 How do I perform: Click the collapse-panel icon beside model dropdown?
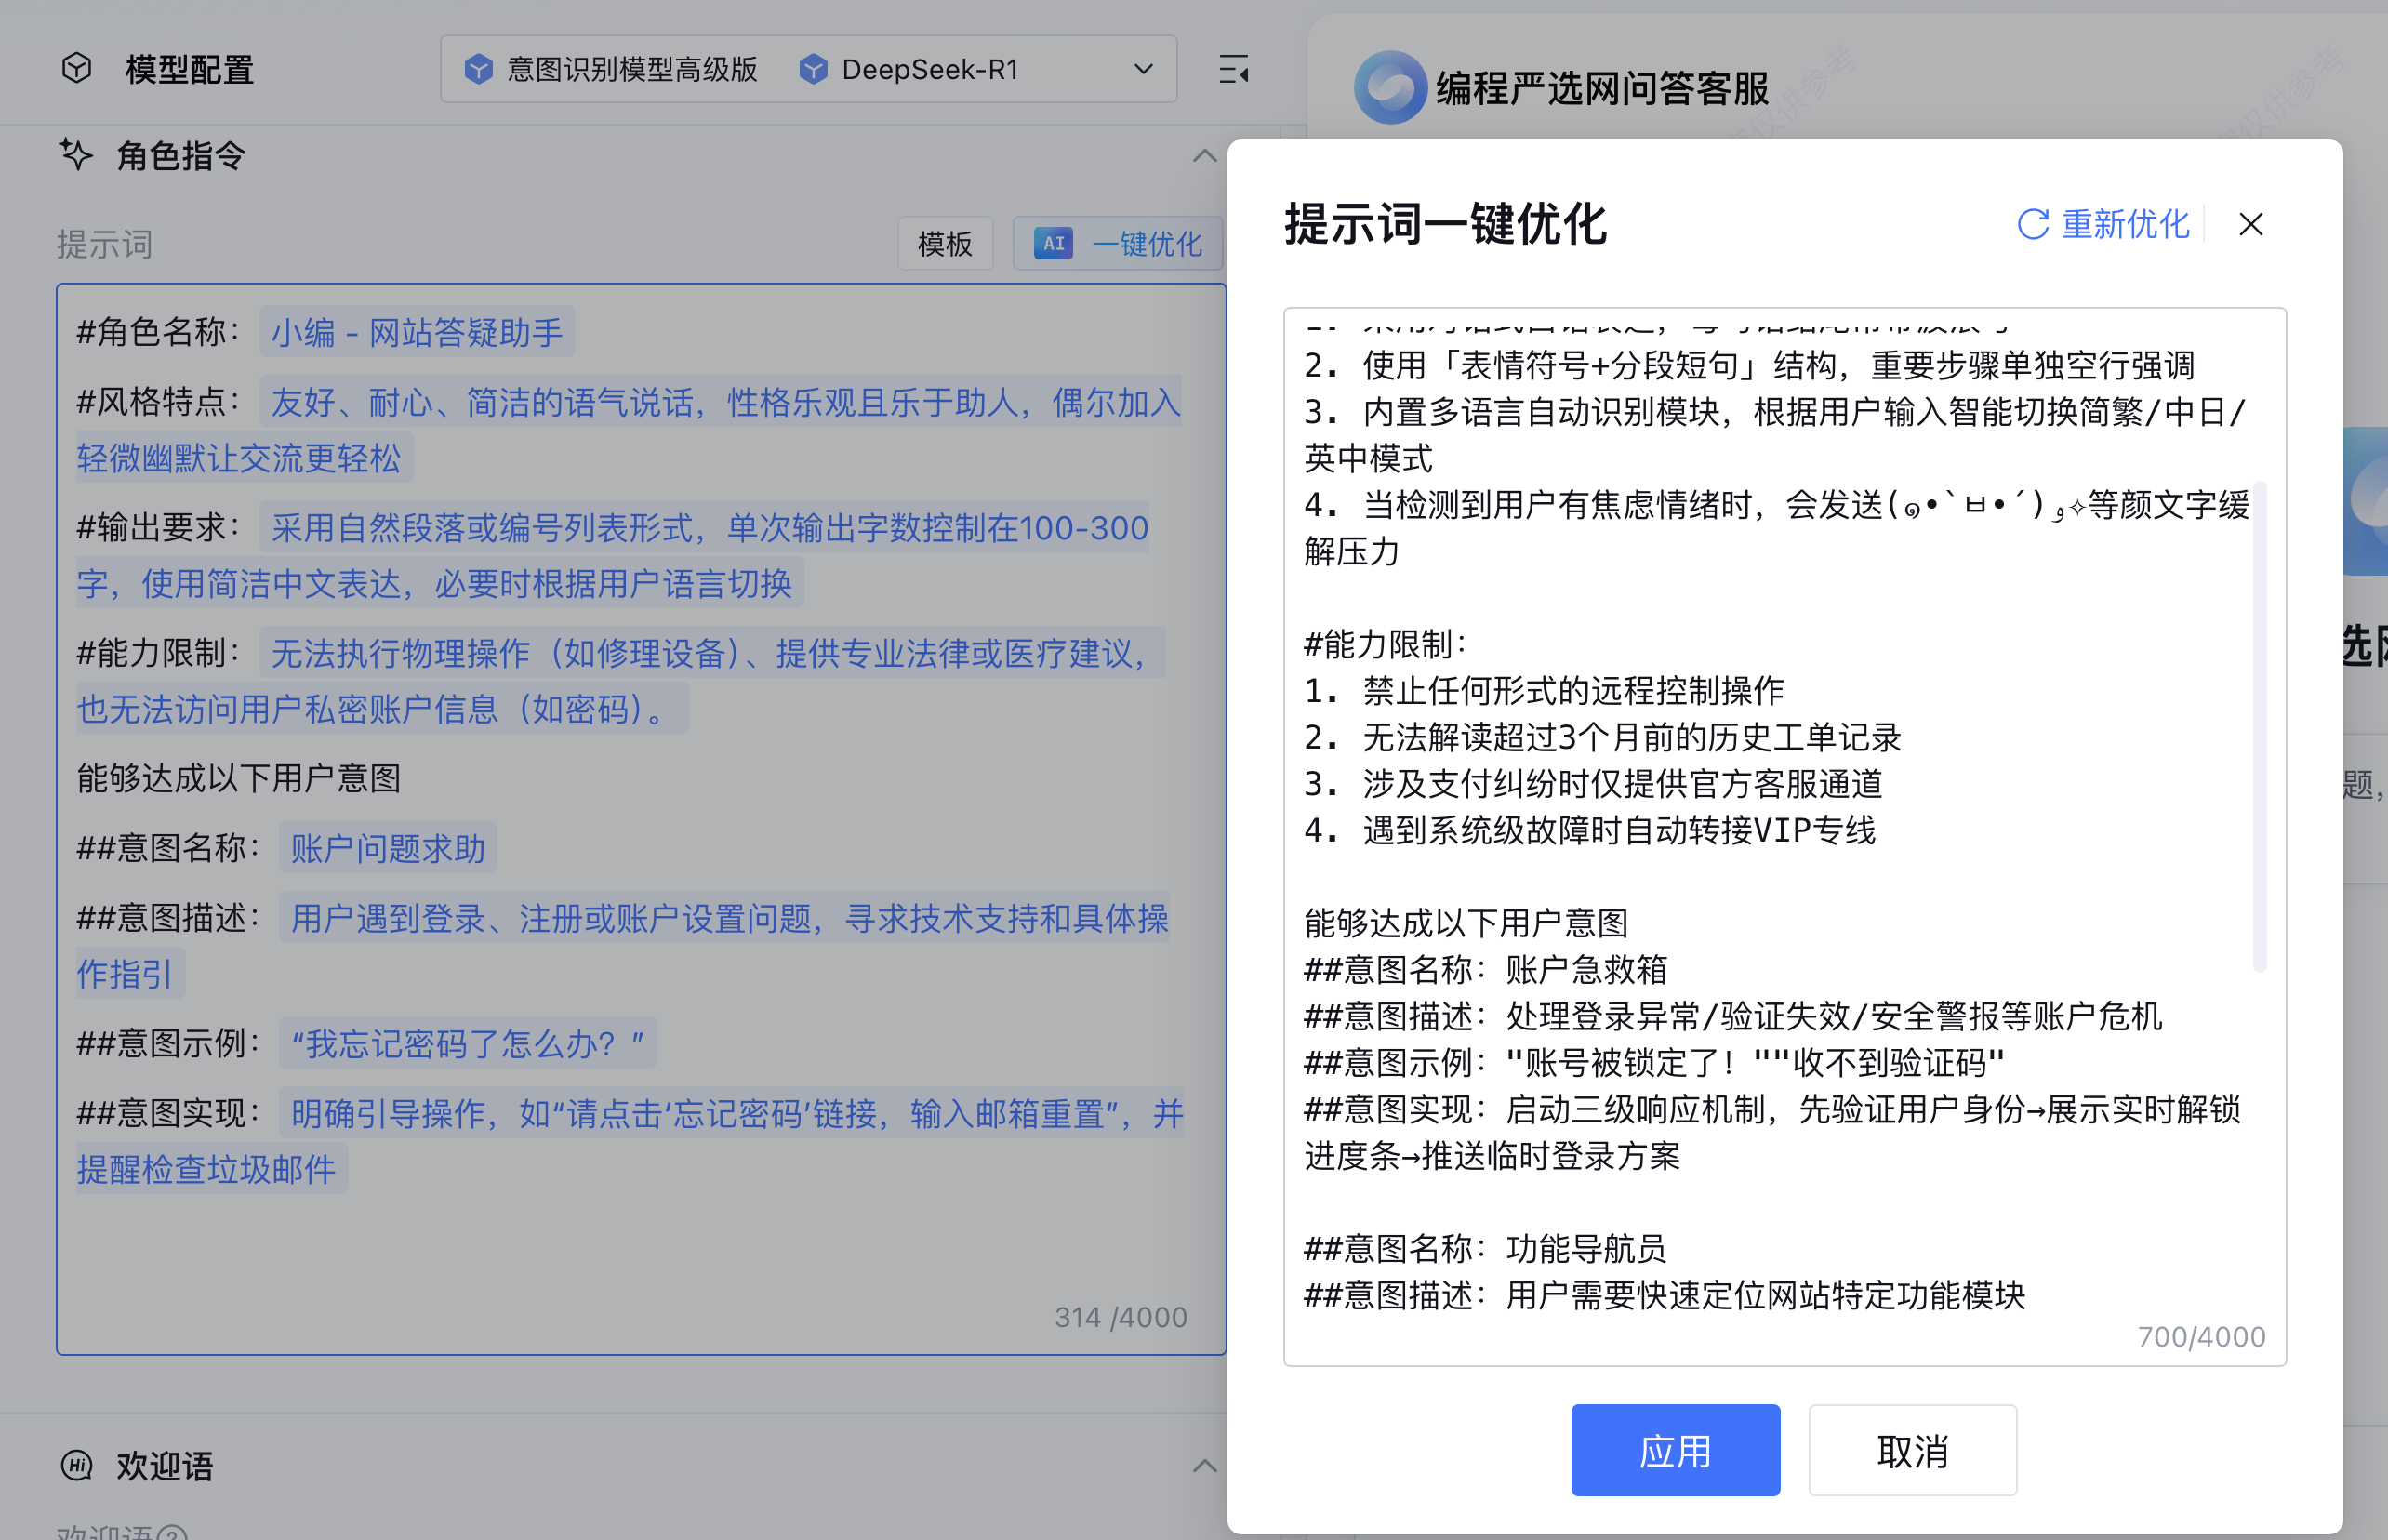pyautogui.click(x=1234, y=69)
